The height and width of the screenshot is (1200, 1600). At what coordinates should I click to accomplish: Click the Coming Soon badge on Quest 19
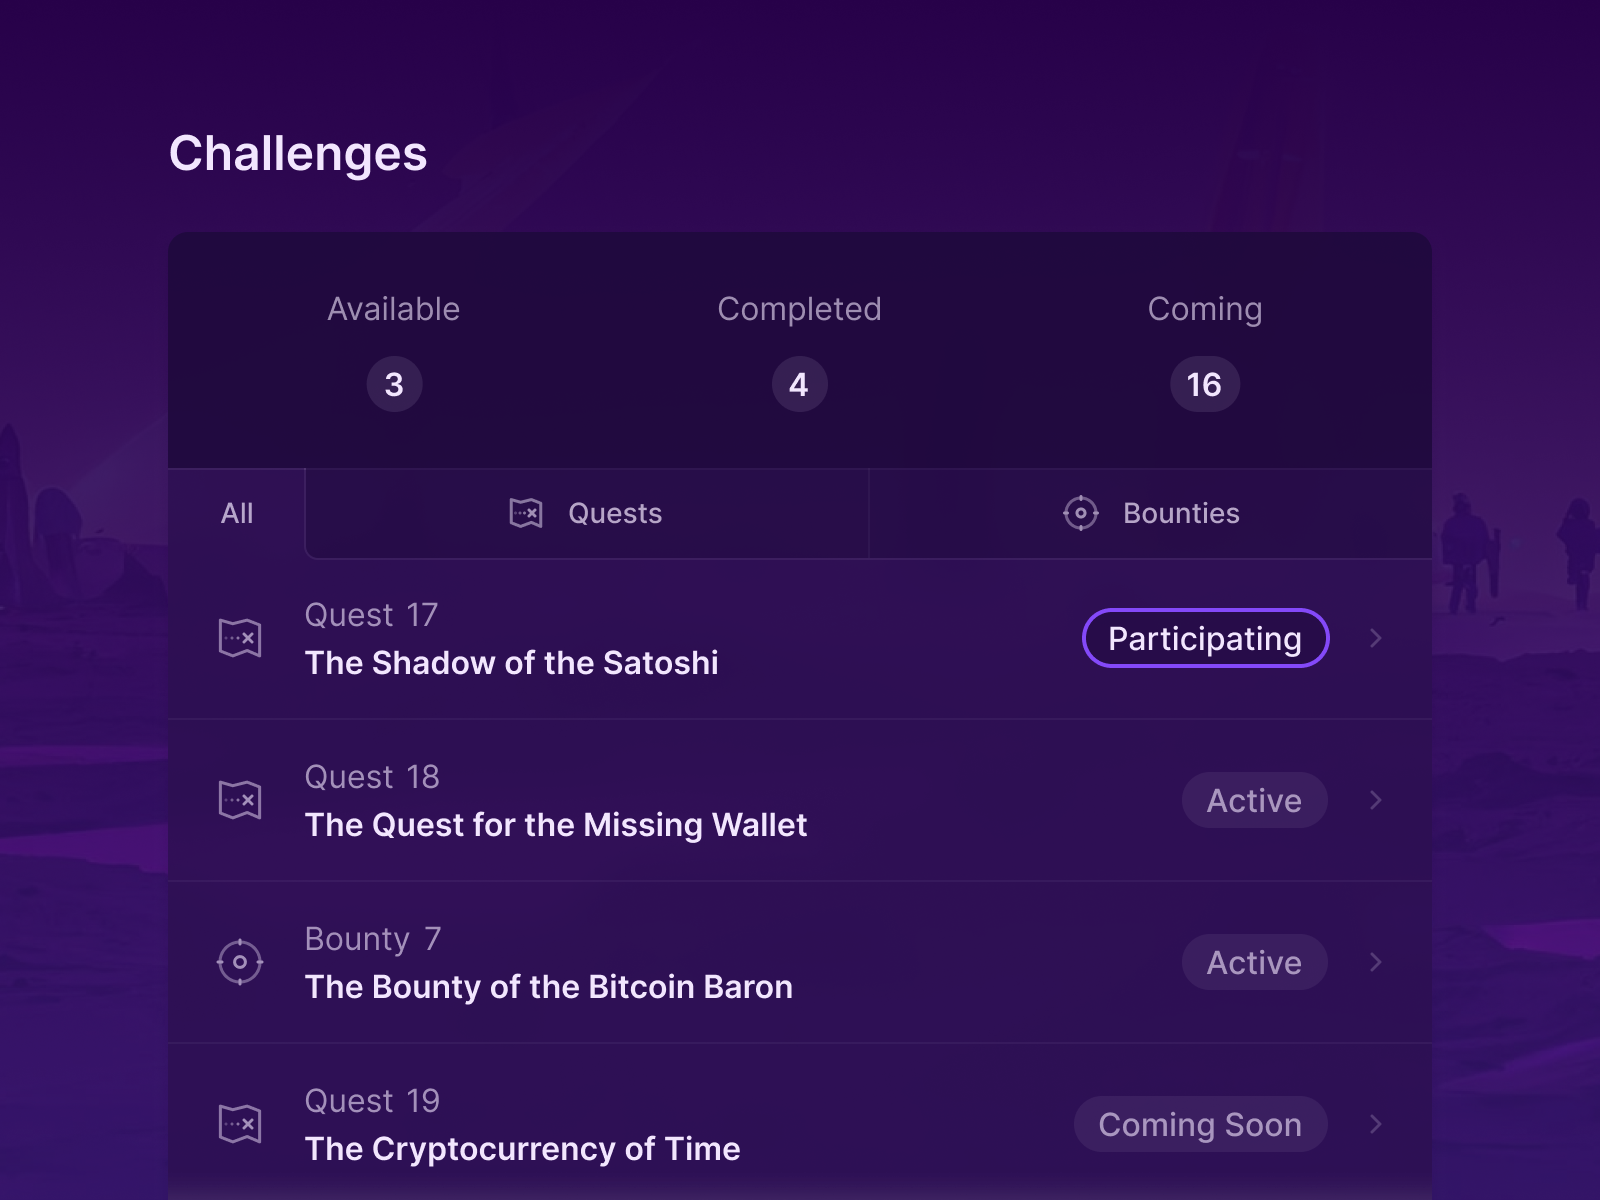coord(1200,1123)
